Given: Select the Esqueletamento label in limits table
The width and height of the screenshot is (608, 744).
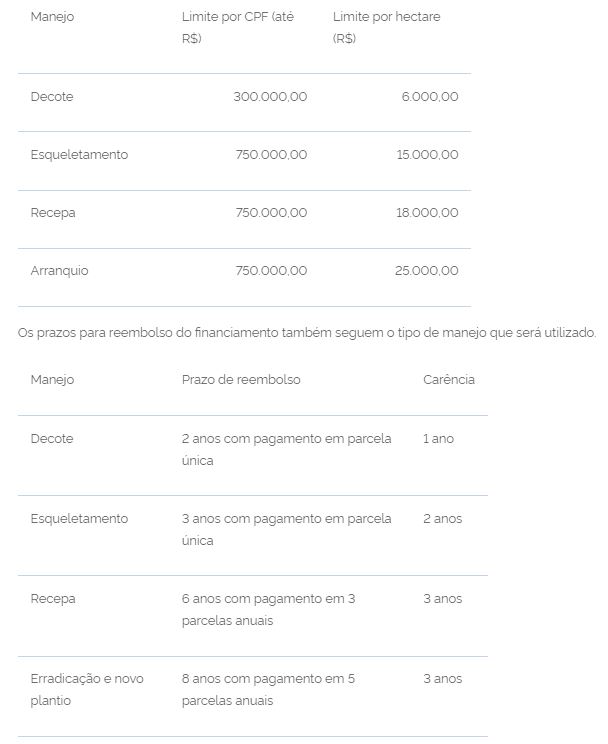Looking at the screenshot, I should click(x=79, y=155).
